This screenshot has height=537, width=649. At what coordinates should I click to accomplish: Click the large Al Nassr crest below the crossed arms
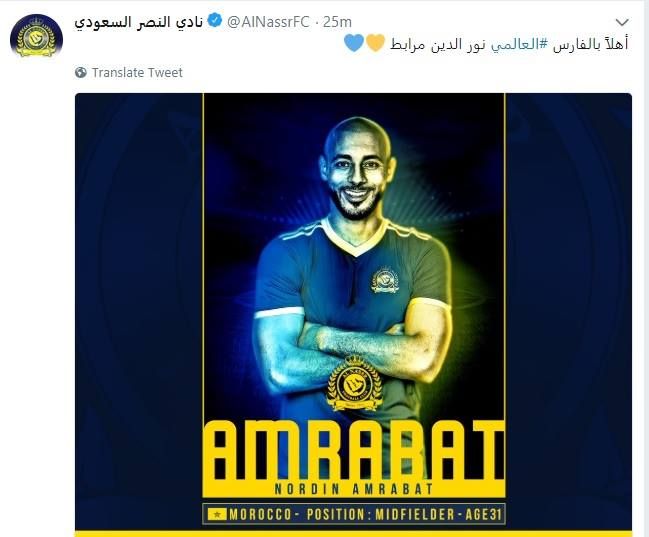(354, 384)
